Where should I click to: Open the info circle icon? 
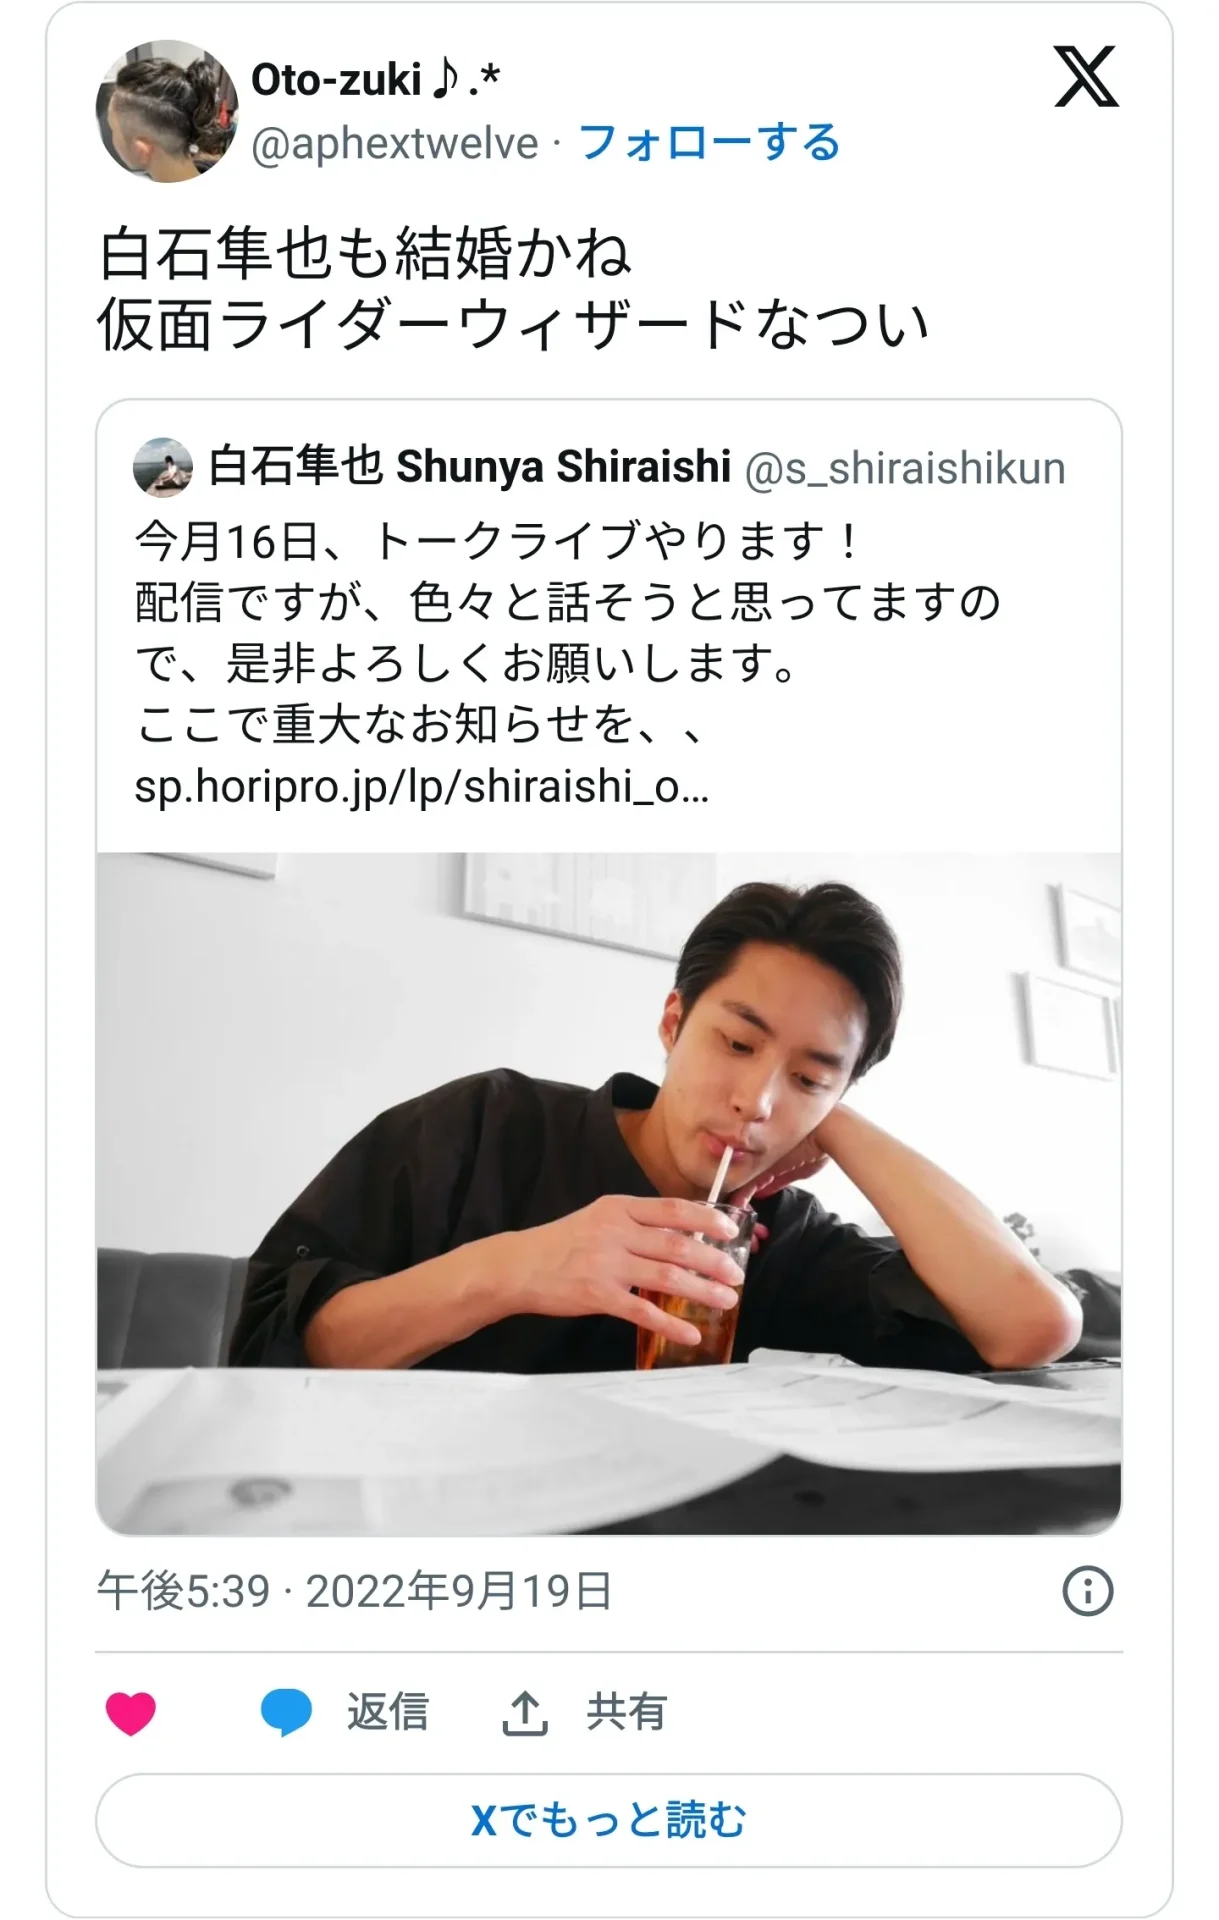(1087, 1590)
